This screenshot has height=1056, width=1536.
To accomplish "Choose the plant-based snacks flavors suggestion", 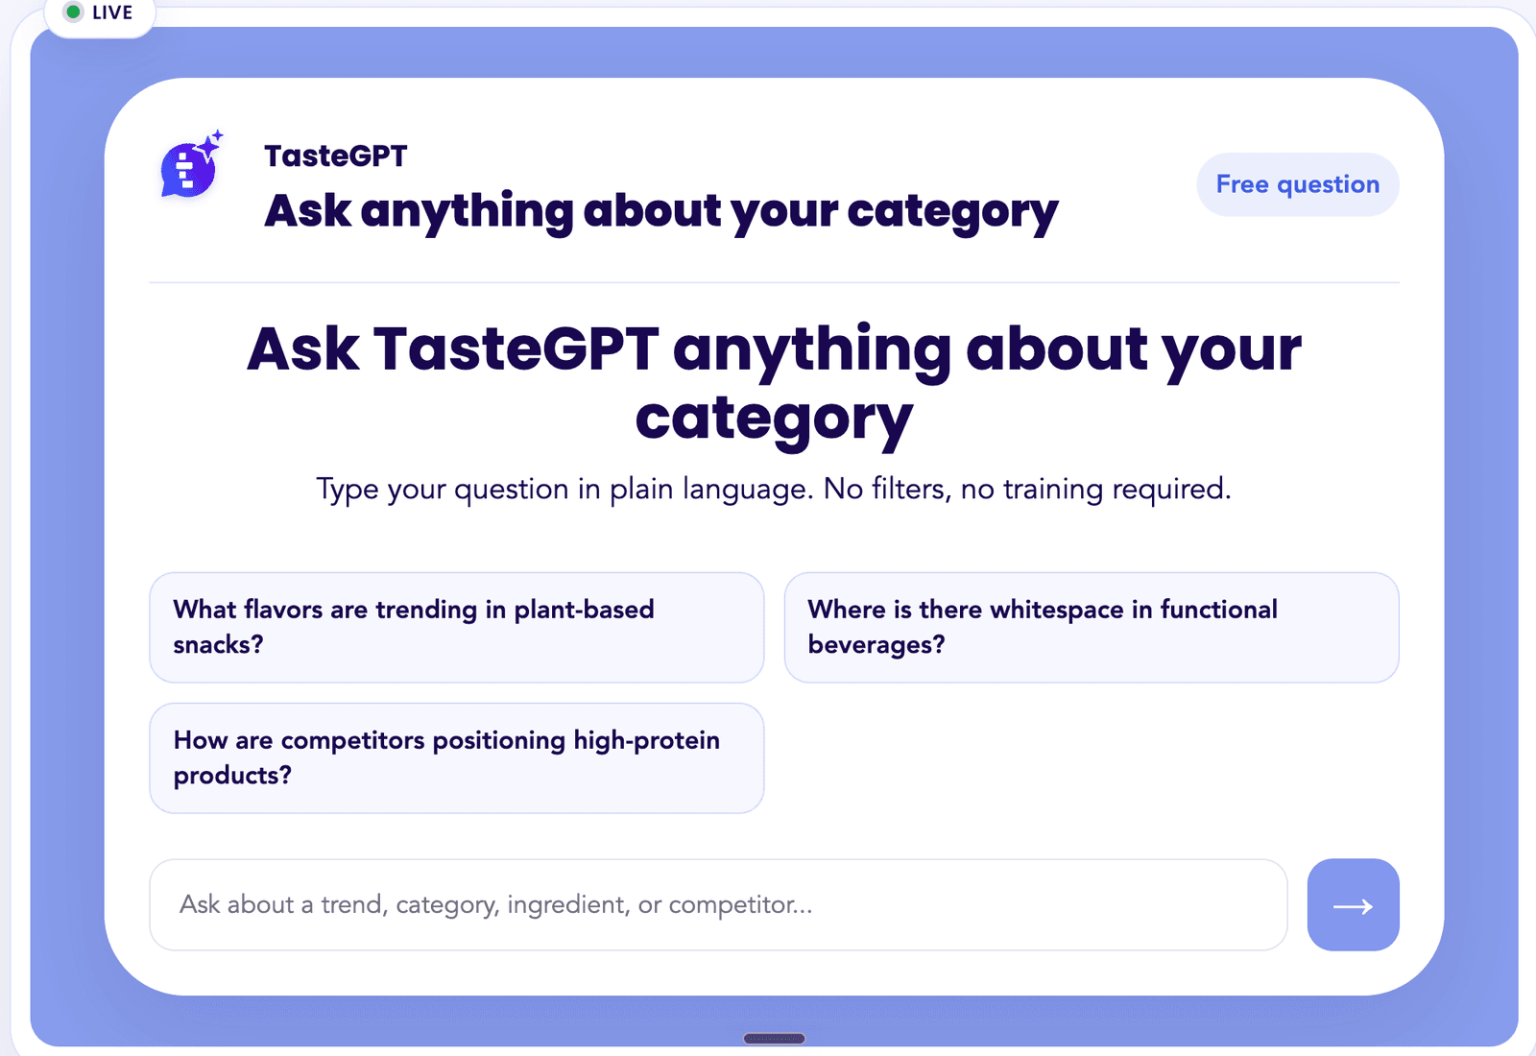I will pyautogui.click(x=456, y=627).
